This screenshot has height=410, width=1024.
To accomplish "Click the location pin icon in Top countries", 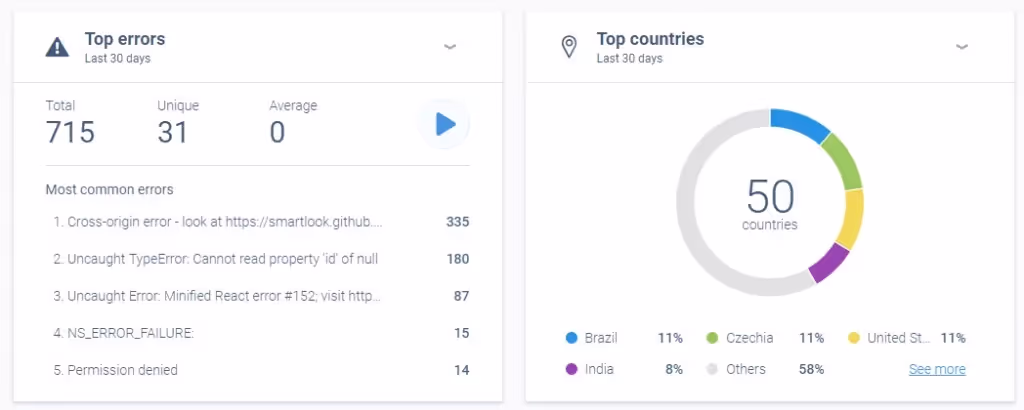I will point(569,47).
